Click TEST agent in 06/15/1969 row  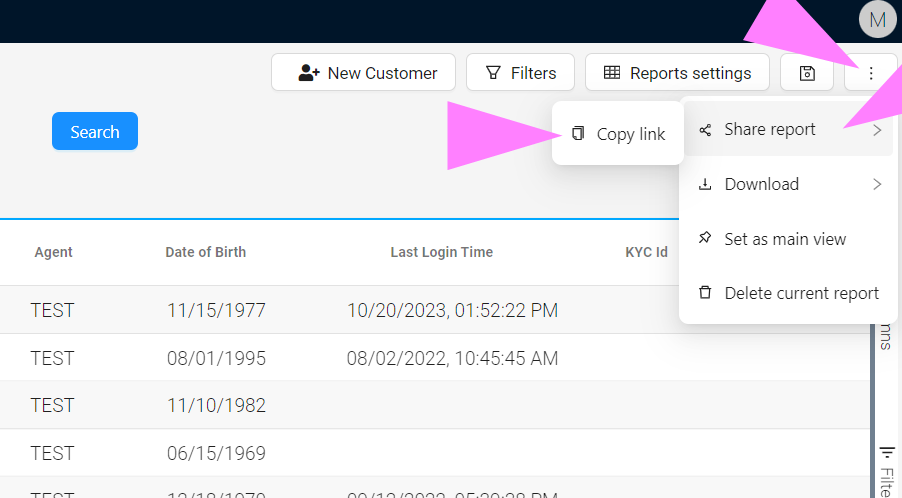[52, 453]
